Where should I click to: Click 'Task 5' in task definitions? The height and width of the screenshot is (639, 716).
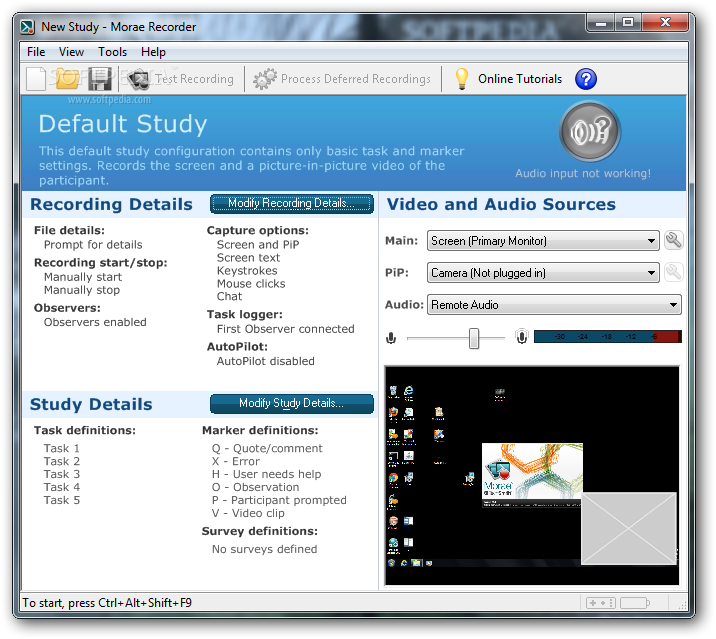pos(62,500)
